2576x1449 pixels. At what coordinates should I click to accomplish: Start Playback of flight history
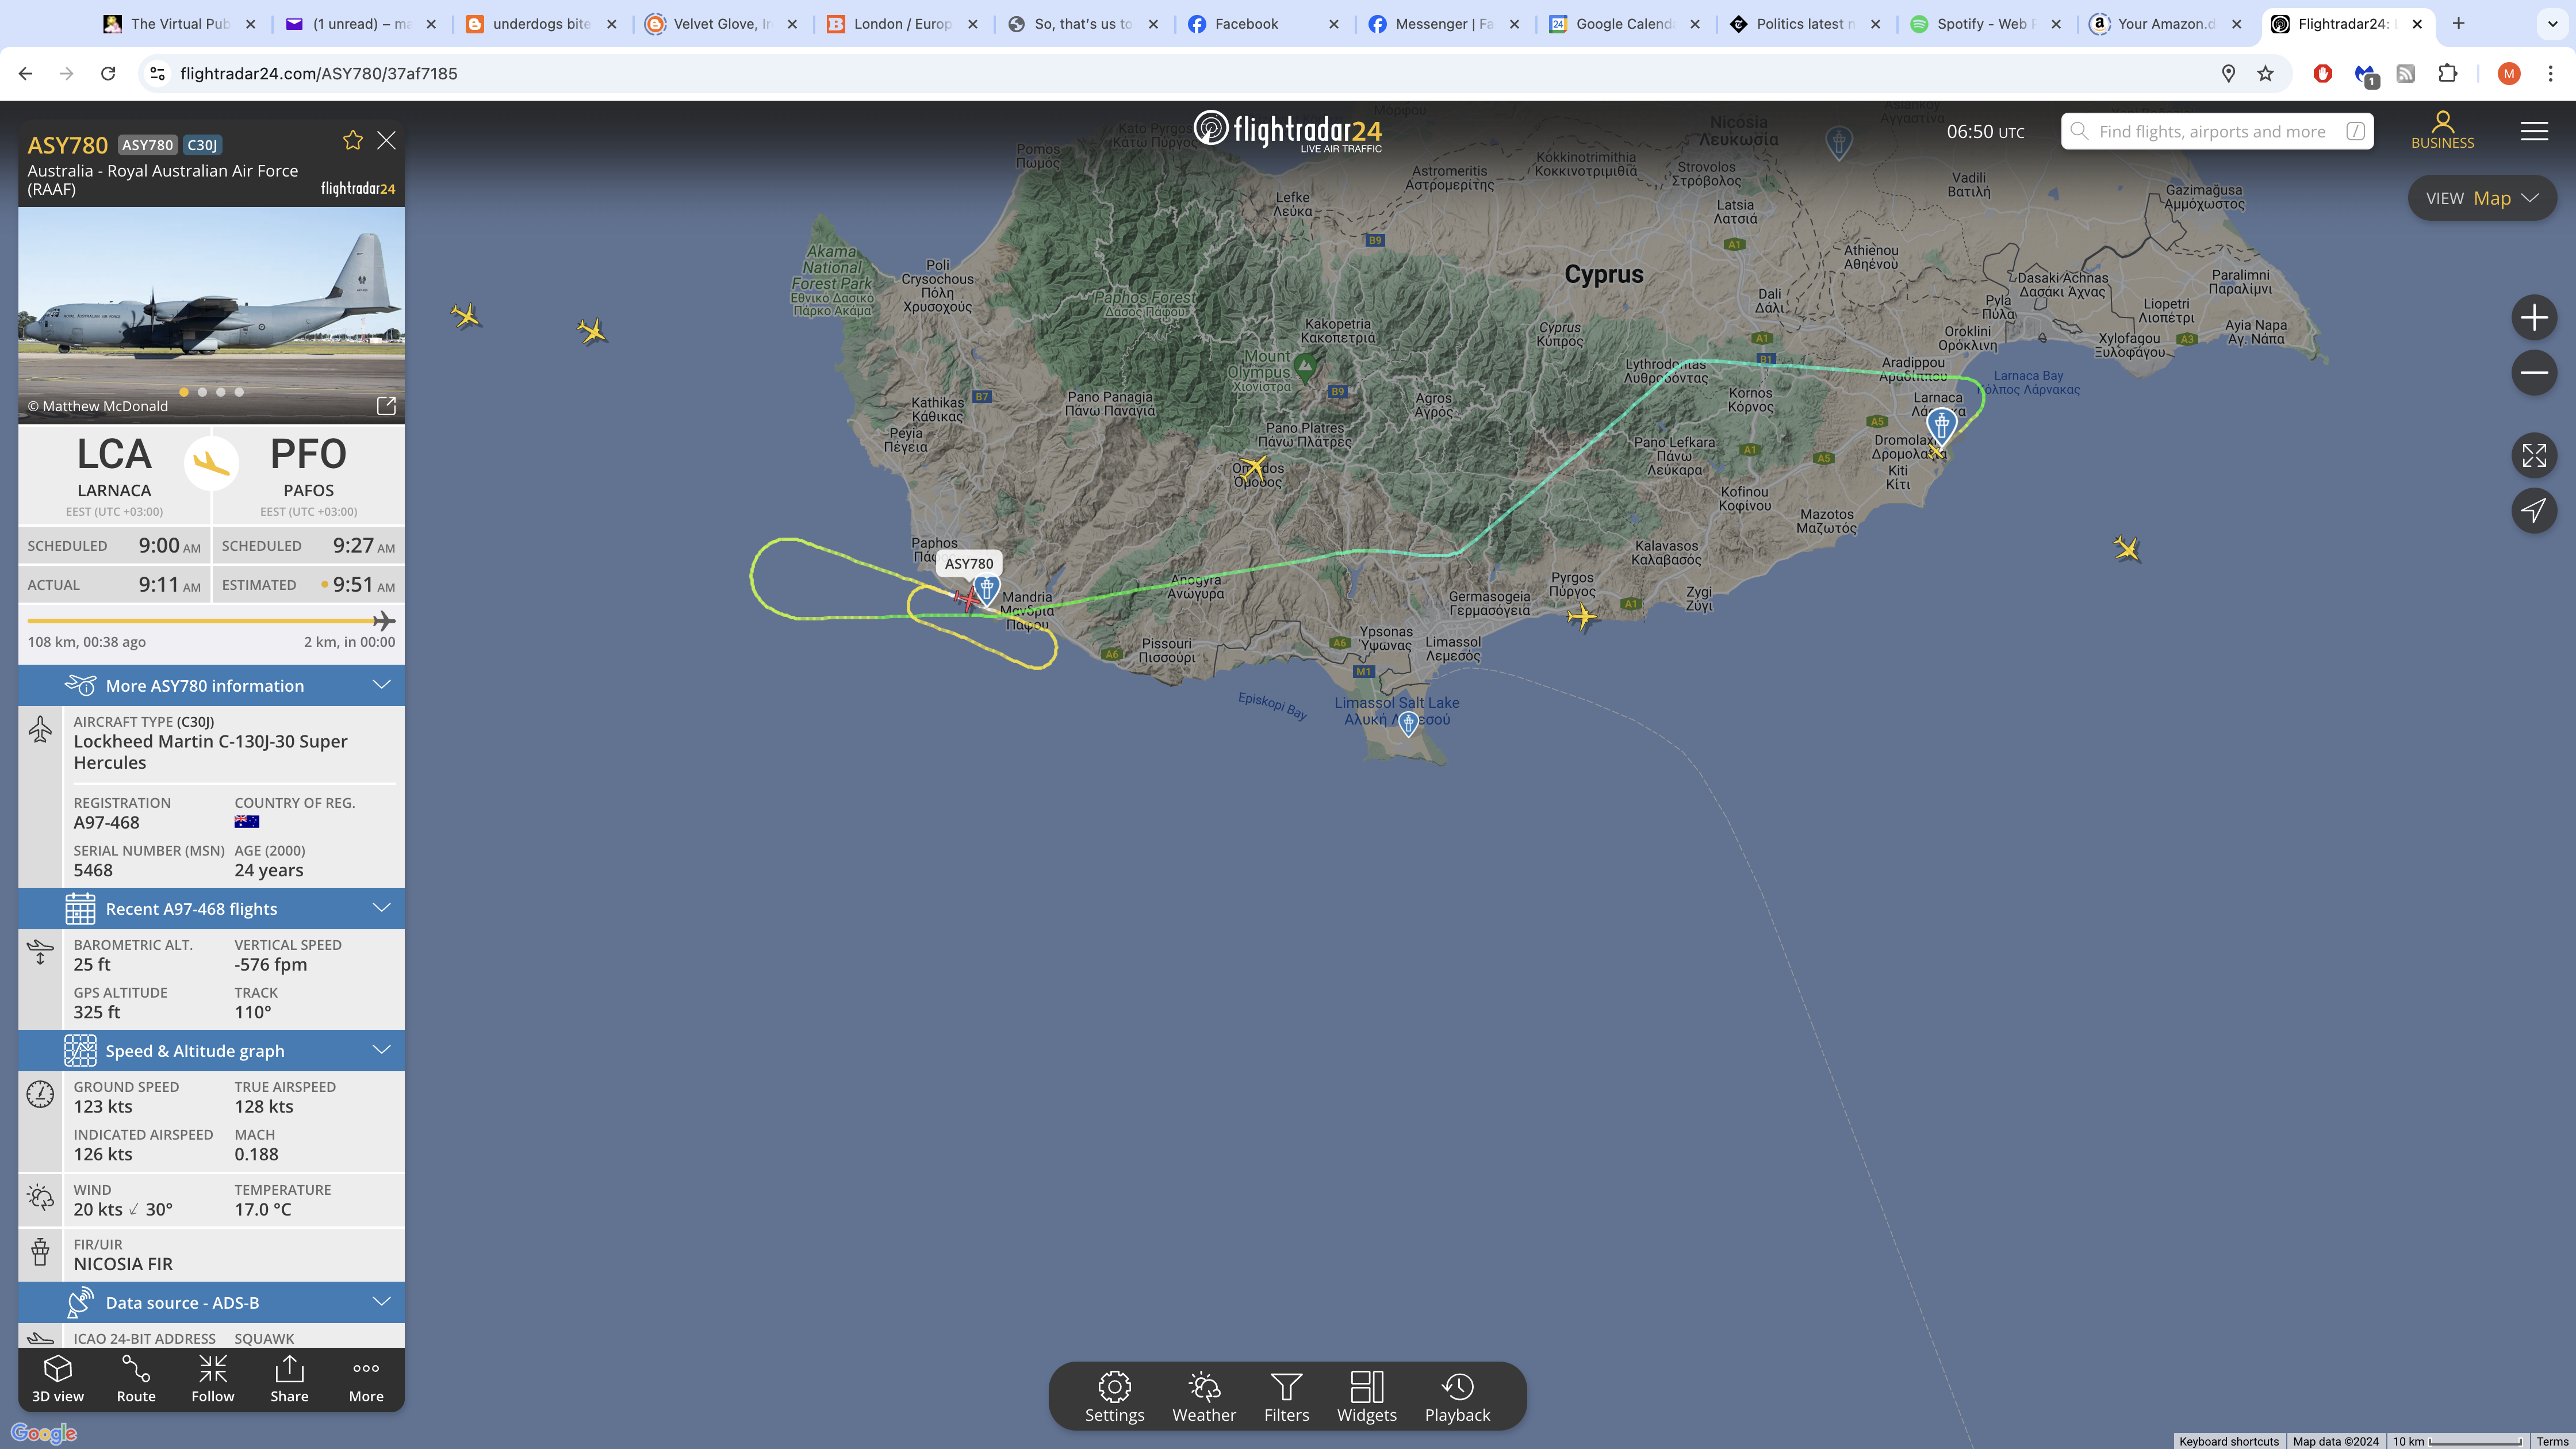[x=1457, y=1397]
